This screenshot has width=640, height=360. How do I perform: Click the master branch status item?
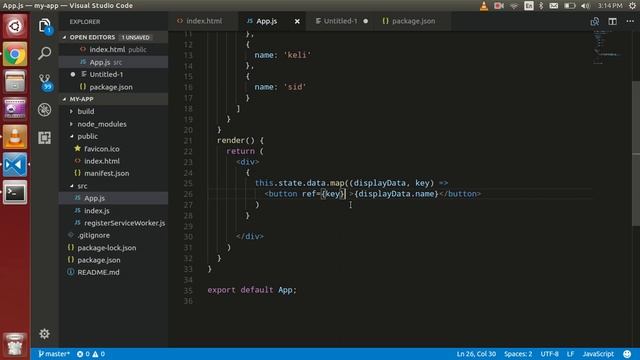tap(54, 354)
